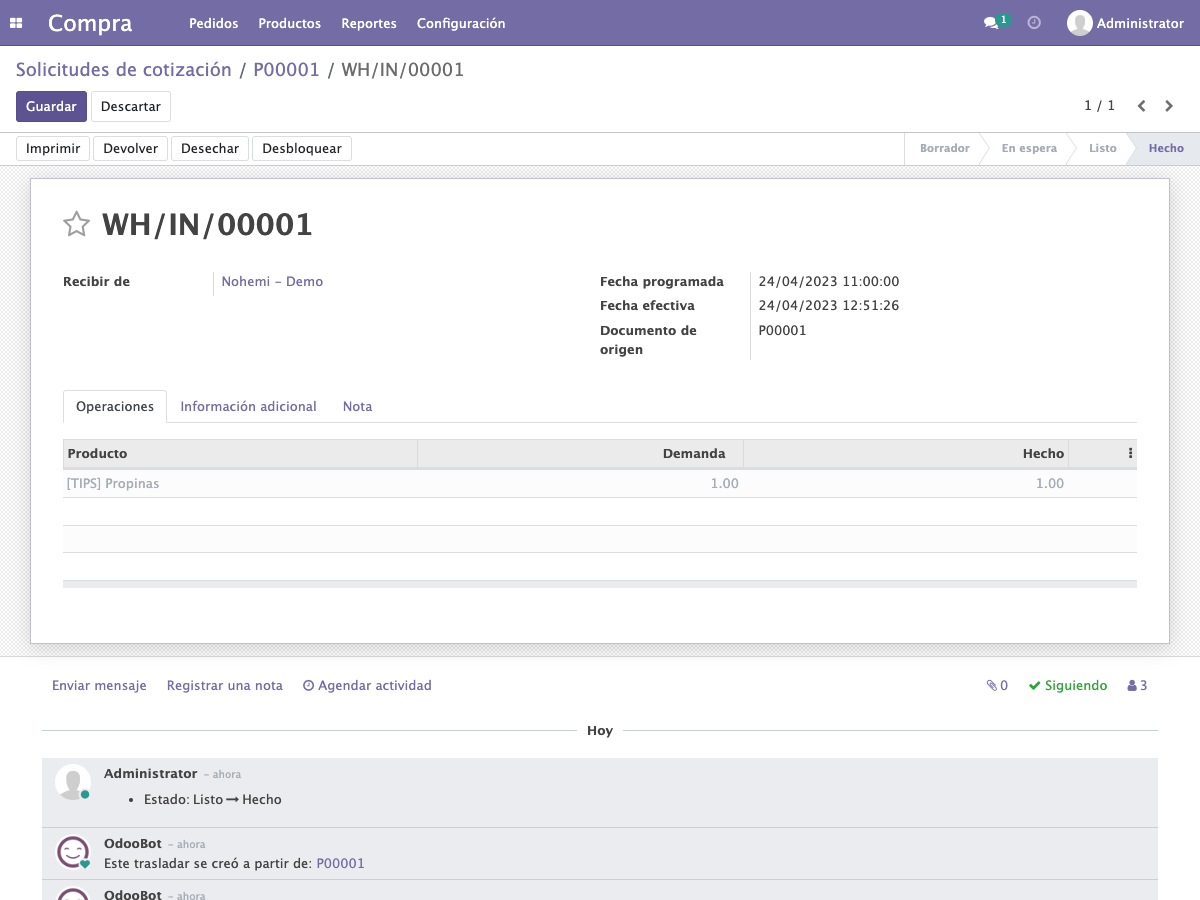Show the followers count icon
Viewport: 1200px width, 900px height.
1137,686
